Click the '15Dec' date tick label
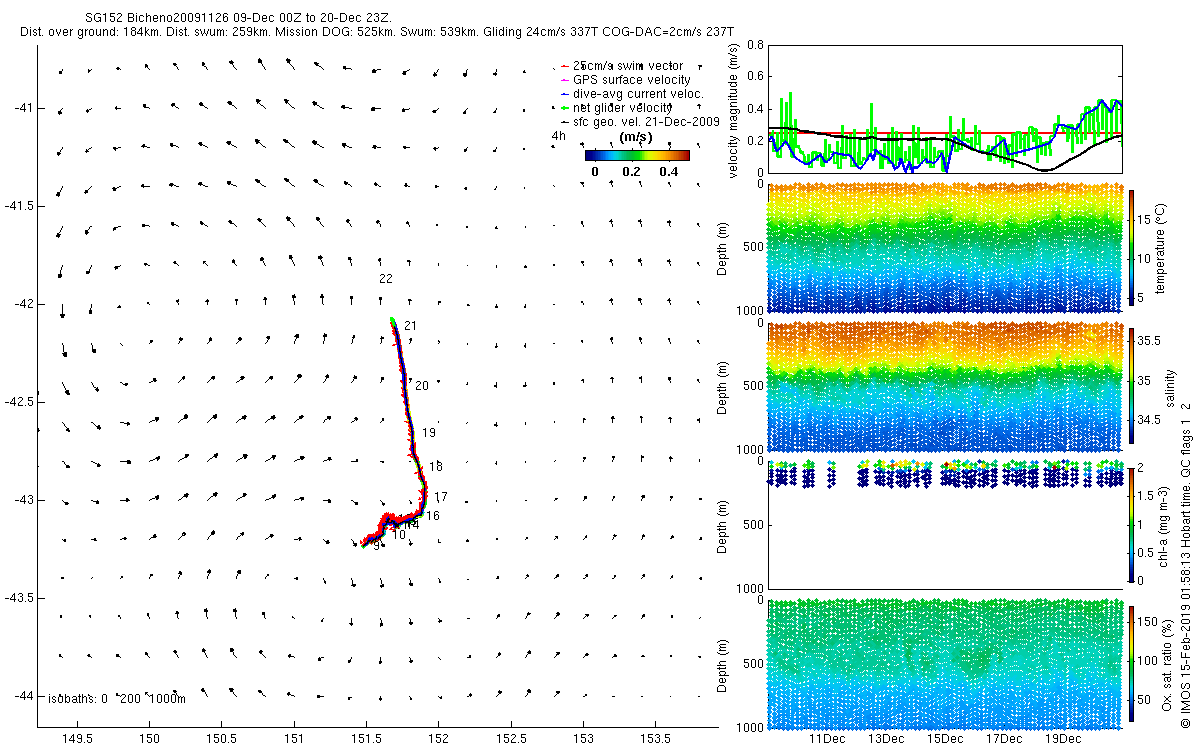This screenshot has width=1200, height=750. (x=945, y=739)
